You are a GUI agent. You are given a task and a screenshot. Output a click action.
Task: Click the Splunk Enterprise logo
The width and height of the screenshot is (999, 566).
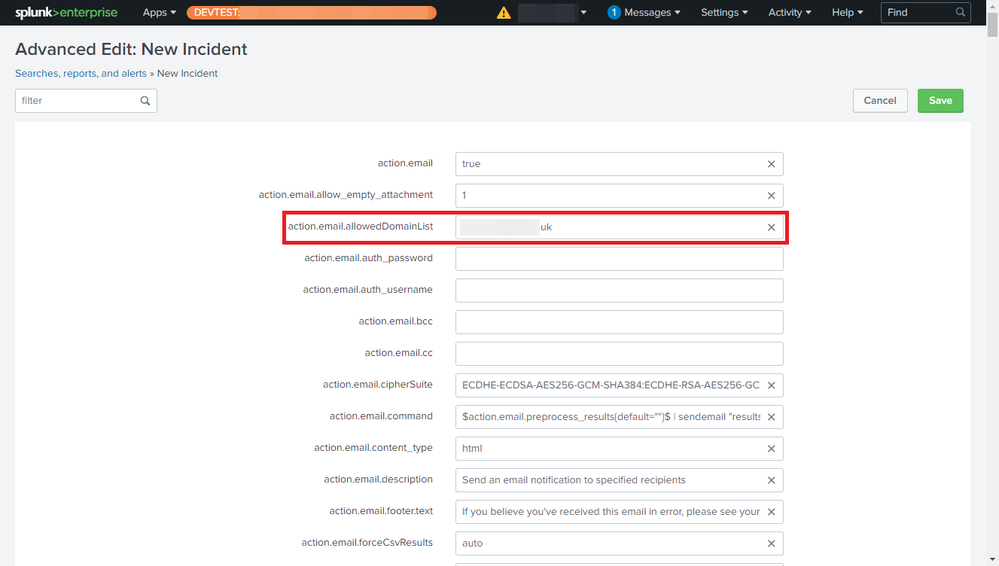[66, 12]
